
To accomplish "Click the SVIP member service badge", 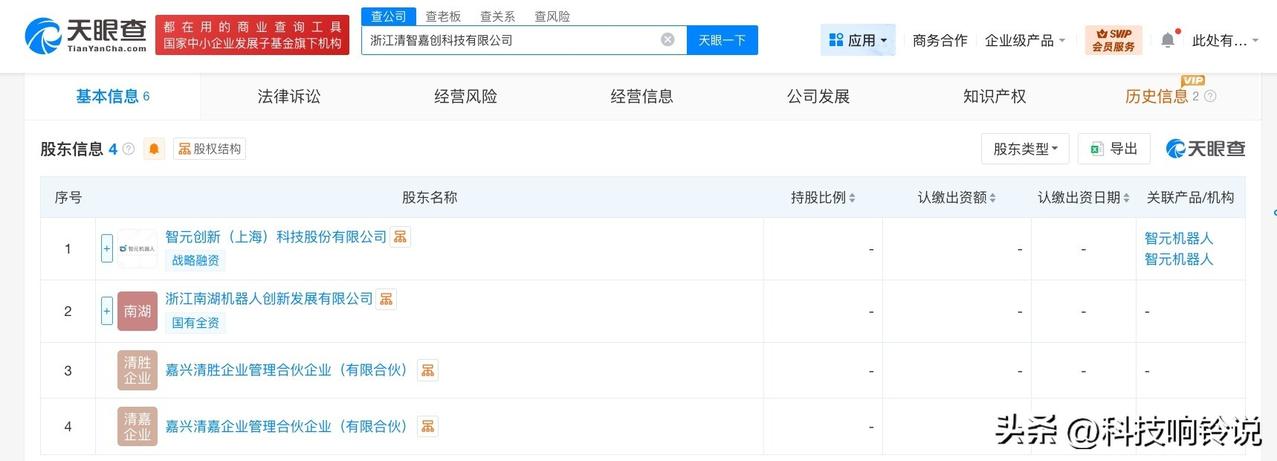I will (1113, 40).
